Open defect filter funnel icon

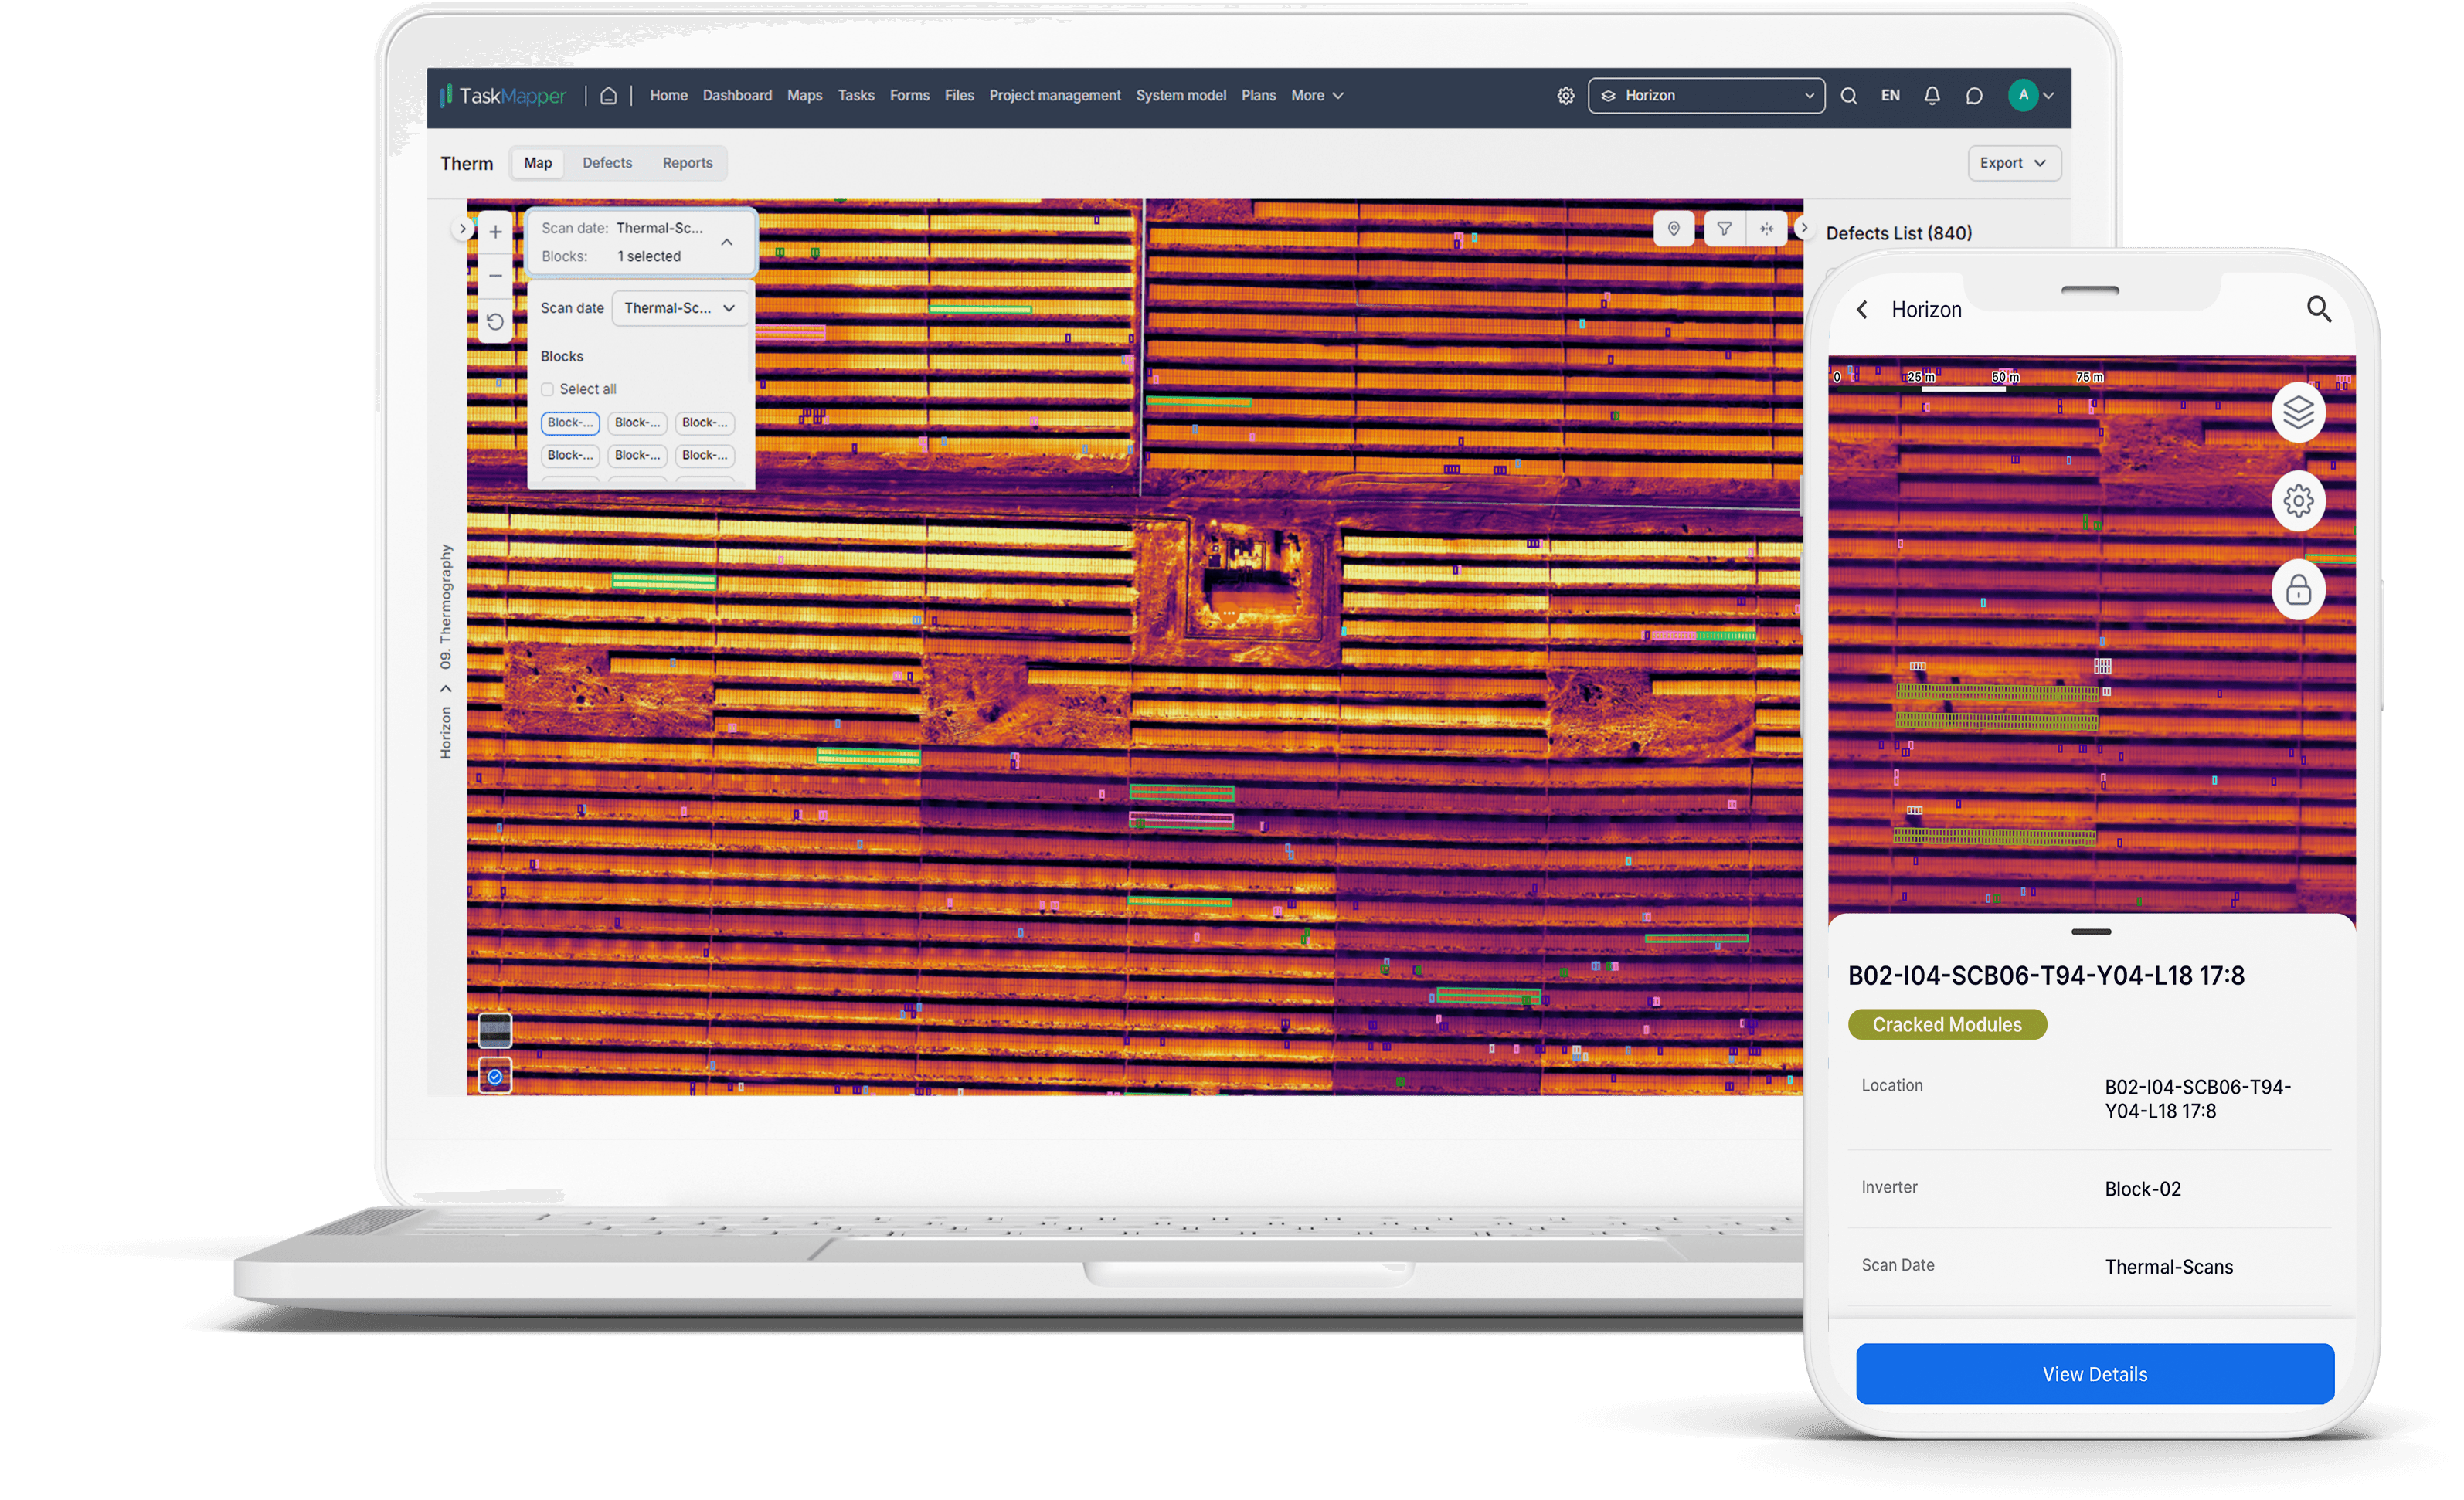[1724, 229]
